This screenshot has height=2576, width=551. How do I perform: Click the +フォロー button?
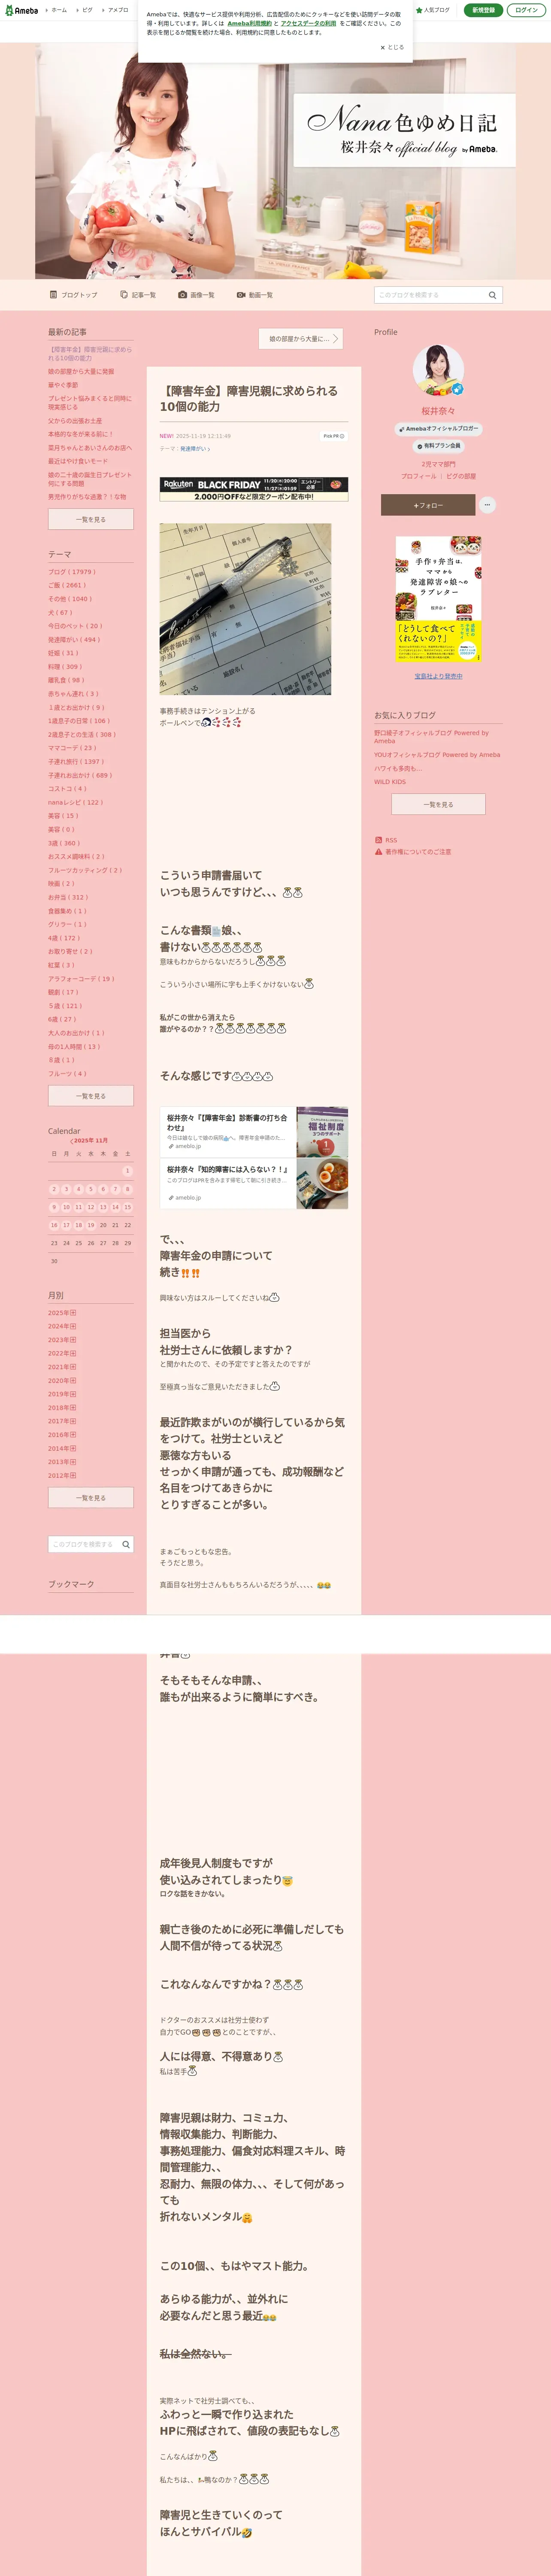click(428, 505)
